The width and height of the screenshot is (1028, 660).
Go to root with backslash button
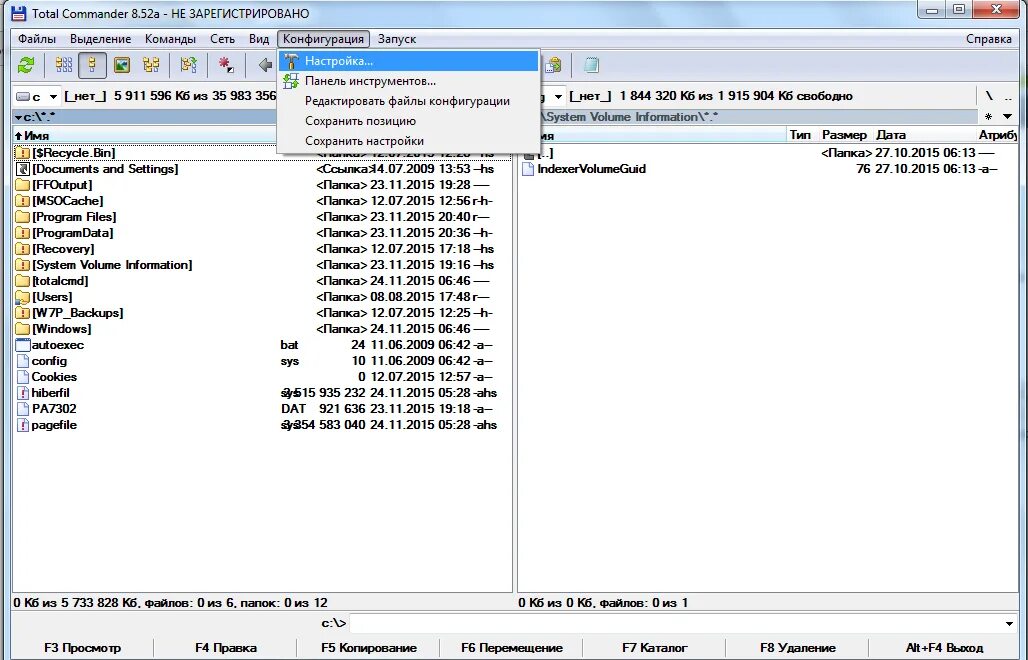[989, 96]
